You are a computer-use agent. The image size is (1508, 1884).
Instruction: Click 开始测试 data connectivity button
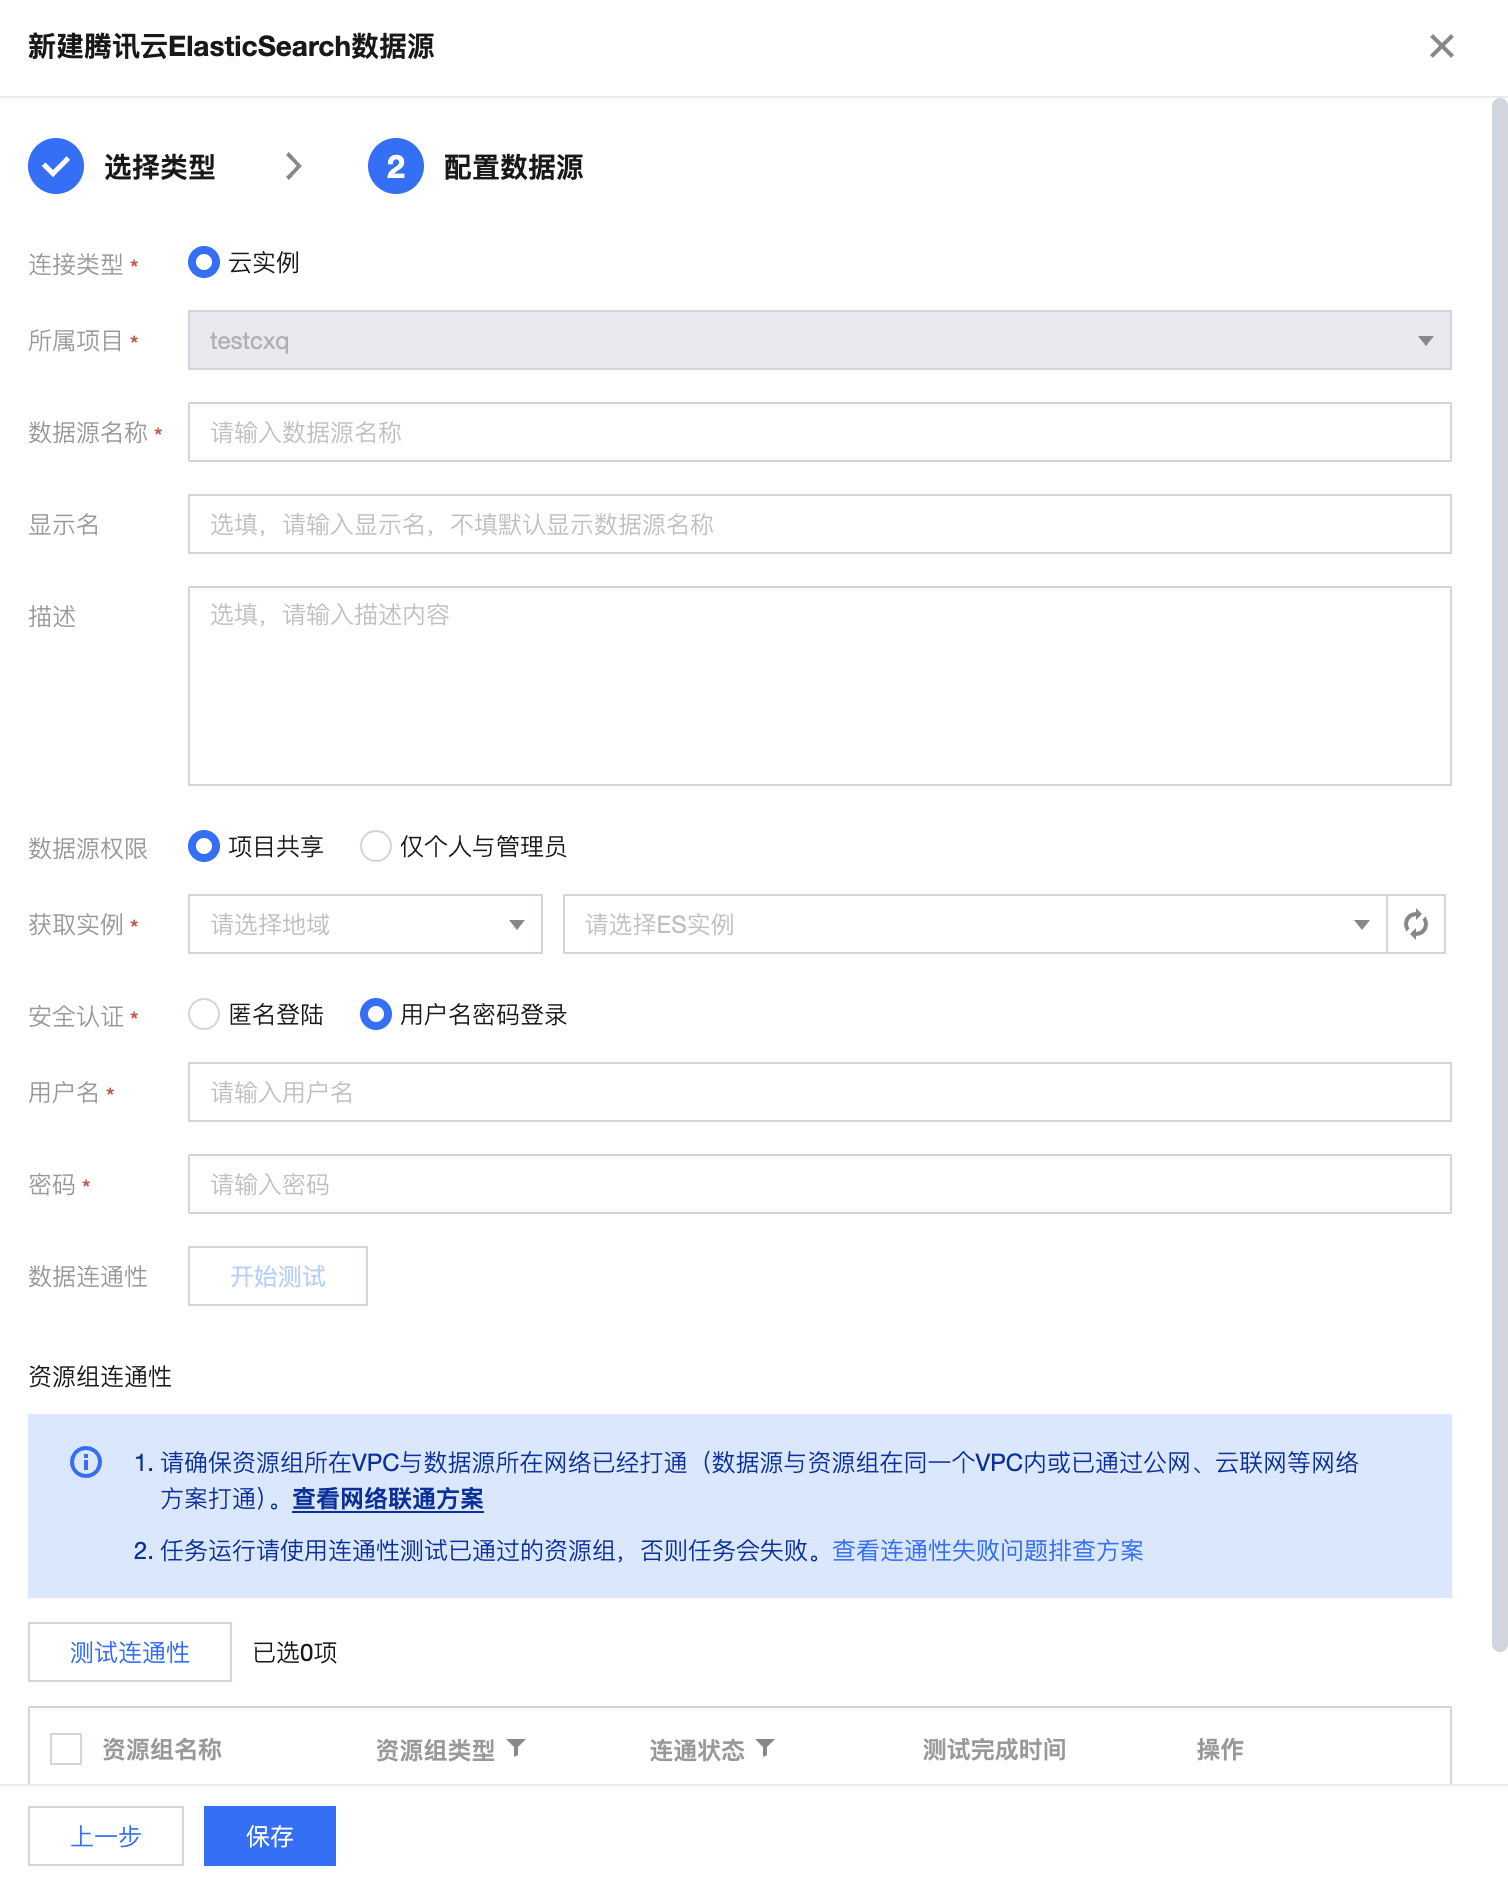pyautogui.click(x=278, y=1276)
